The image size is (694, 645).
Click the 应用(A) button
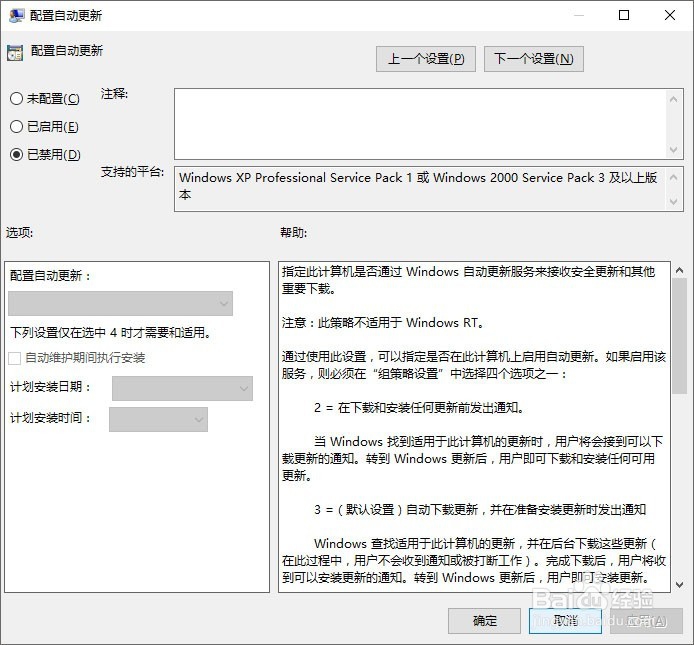pos(646,621)
